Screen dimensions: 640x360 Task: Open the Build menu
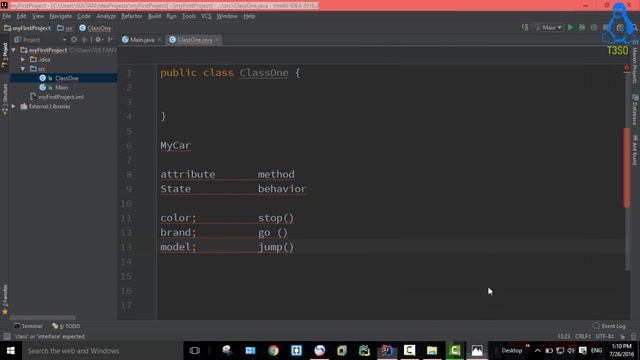pos(154,16)
